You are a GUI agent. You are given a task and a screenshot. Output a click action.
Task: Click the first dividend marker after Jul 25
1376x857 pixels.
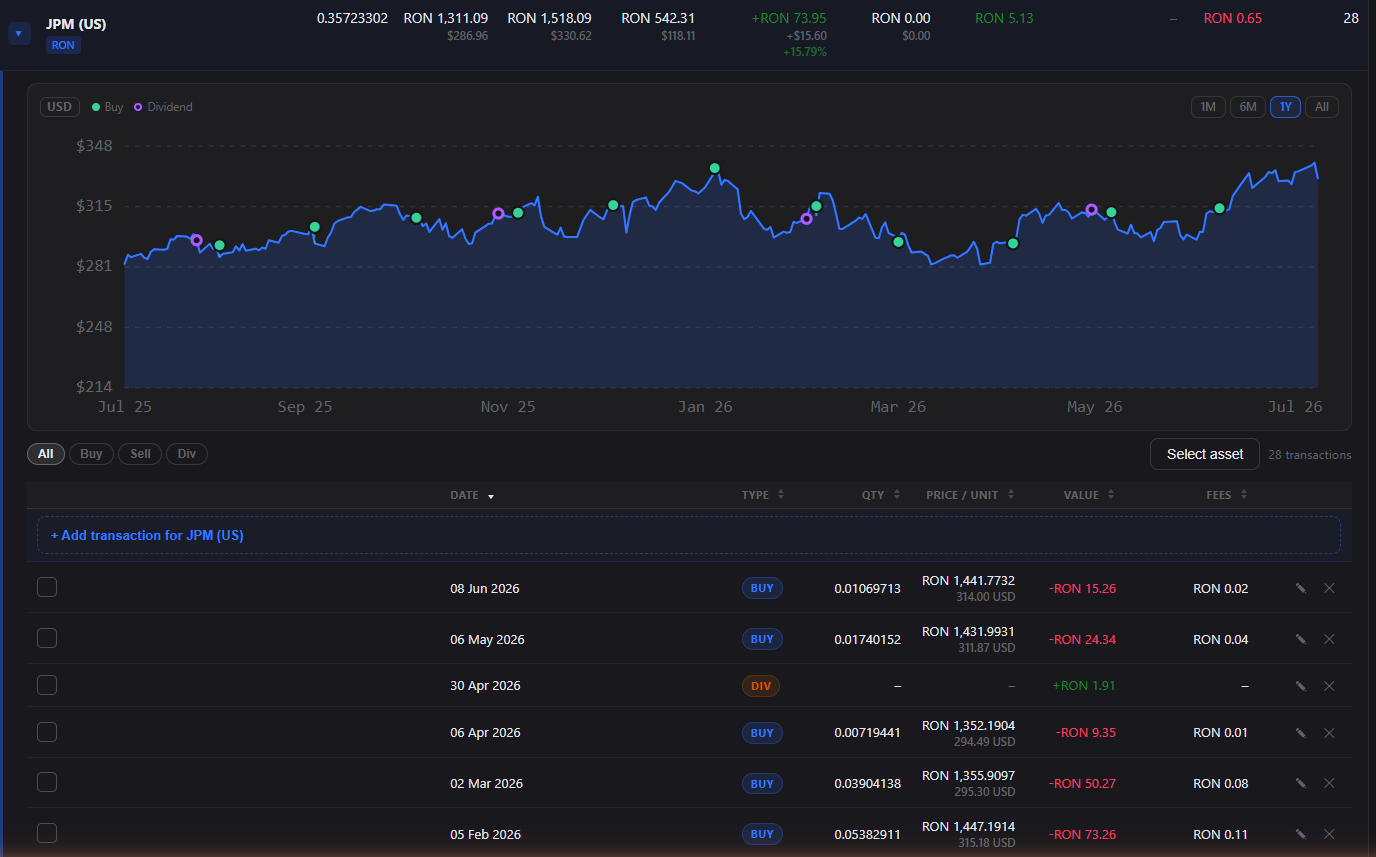(x=196, y=240)
